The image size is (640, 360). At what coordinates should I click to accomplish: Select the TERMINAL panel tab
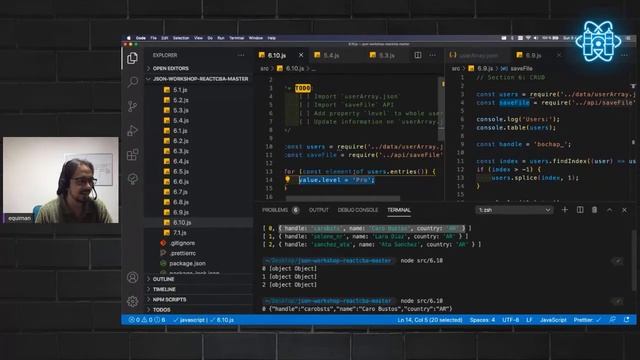tap(399, 210)
